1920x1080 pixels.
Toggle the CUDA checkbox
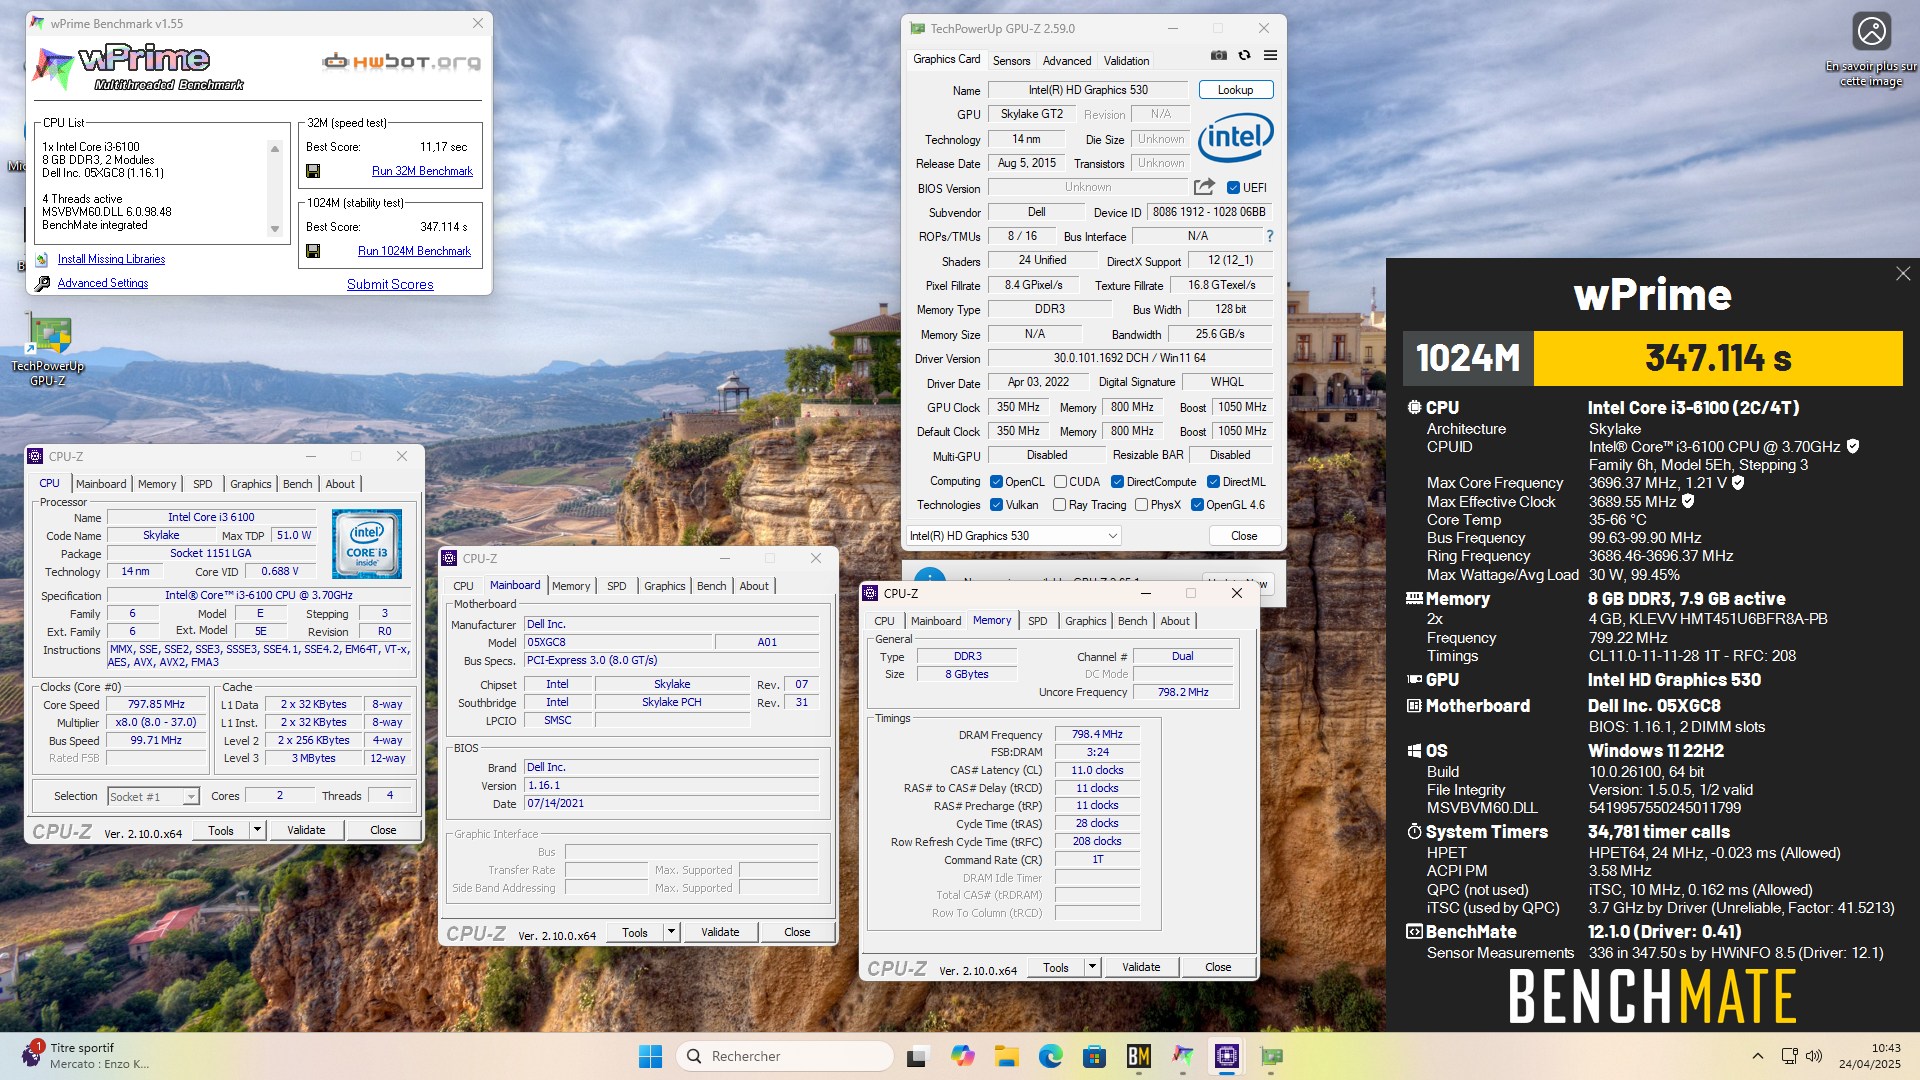tap(1060, 482)
